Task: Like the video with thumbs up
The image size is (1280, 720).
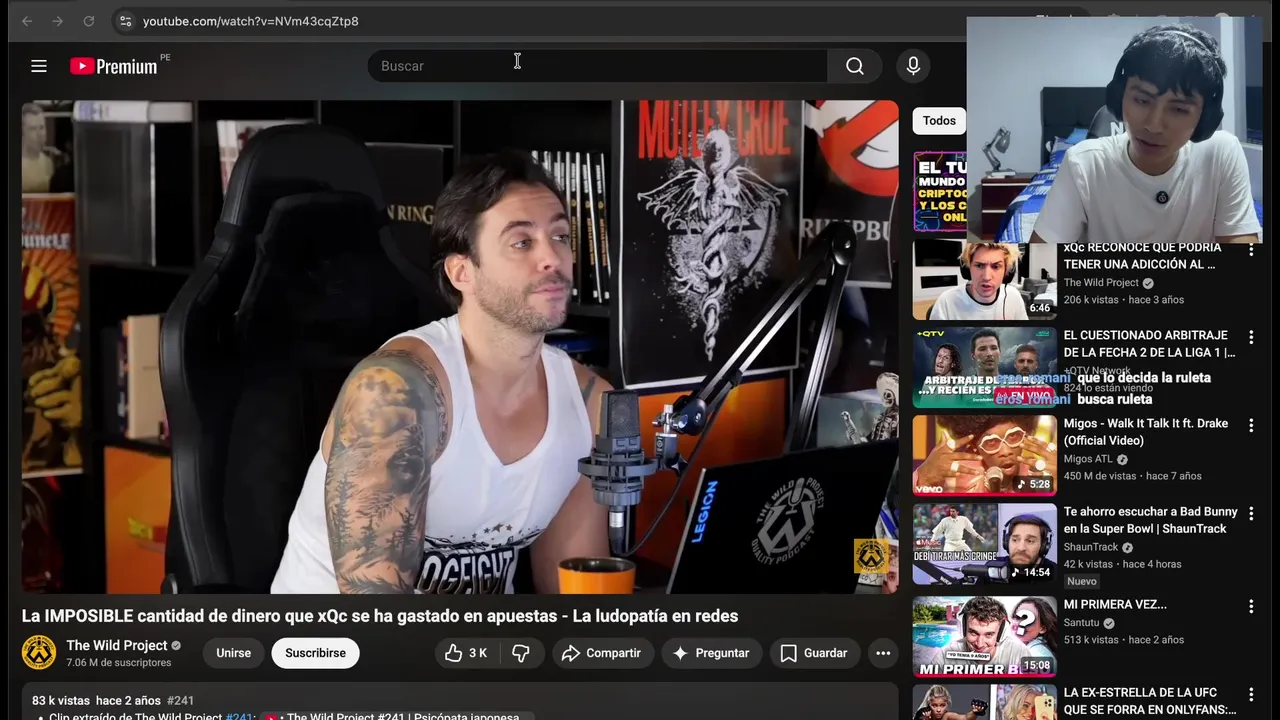Action: [x=465, y=653]
